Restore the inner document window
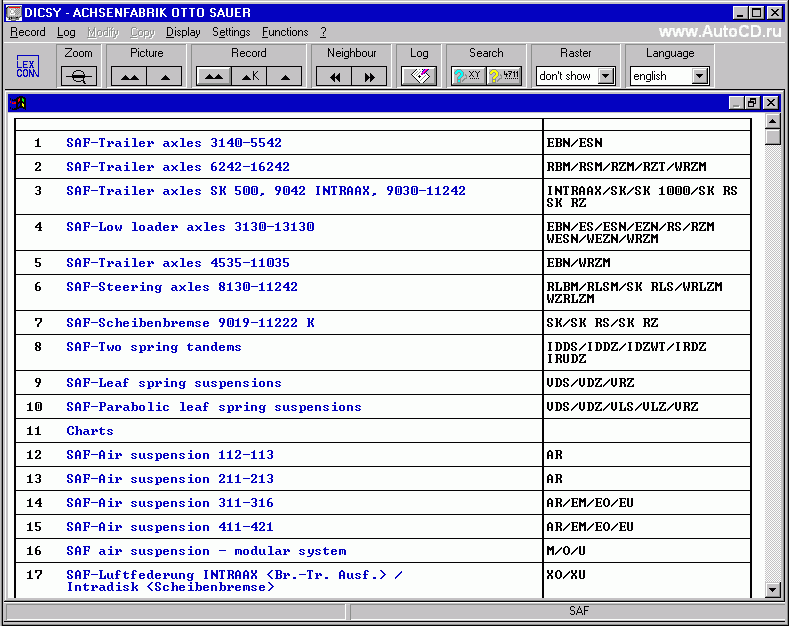This screenshot has height=626, width=789. click(752, 103)
